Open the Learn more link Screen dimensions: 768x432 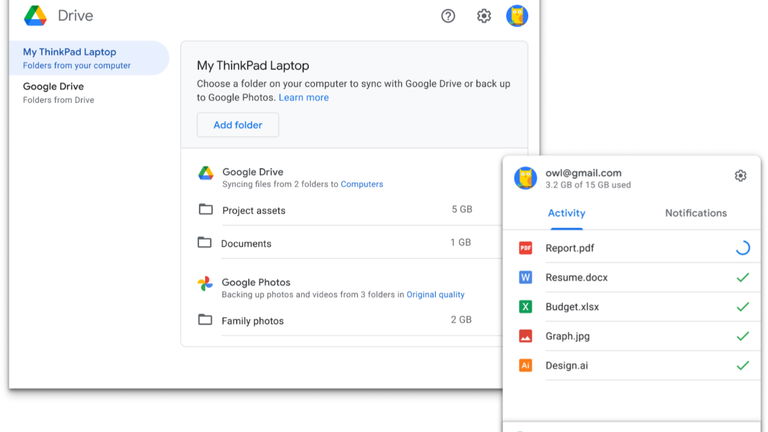tap(304, 97)
